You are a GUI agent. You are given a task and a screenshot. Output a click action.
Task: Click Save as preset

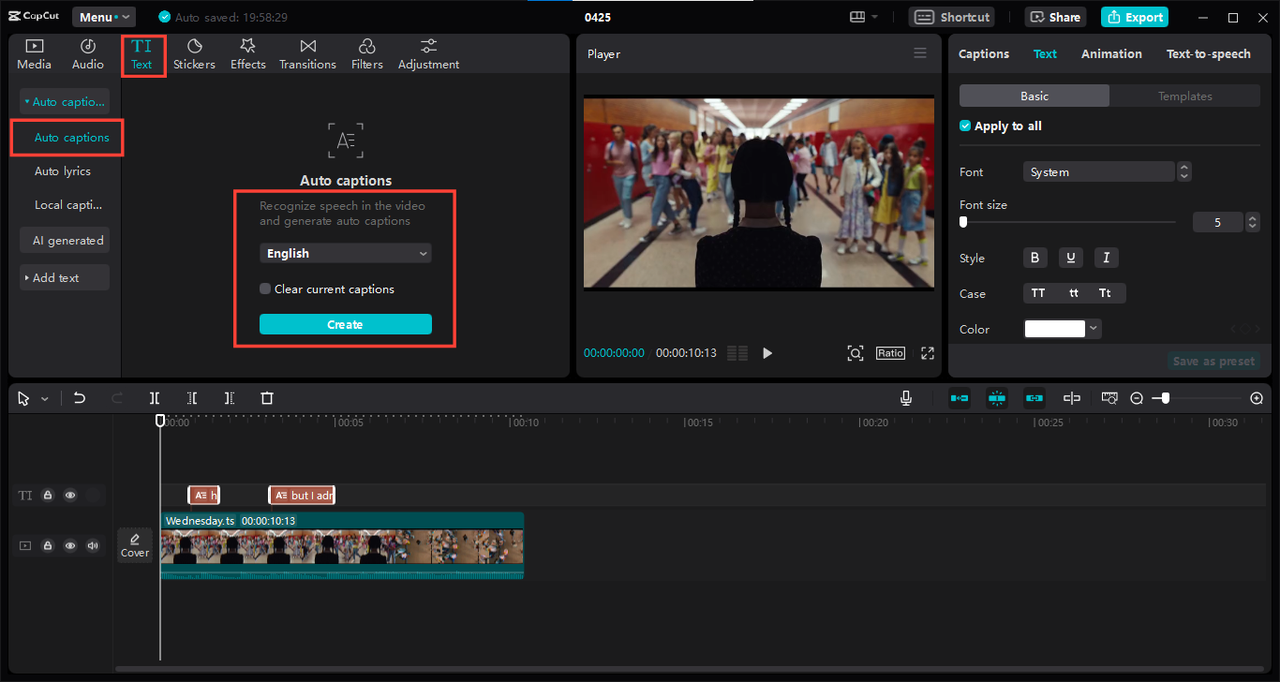(1215, 361)
